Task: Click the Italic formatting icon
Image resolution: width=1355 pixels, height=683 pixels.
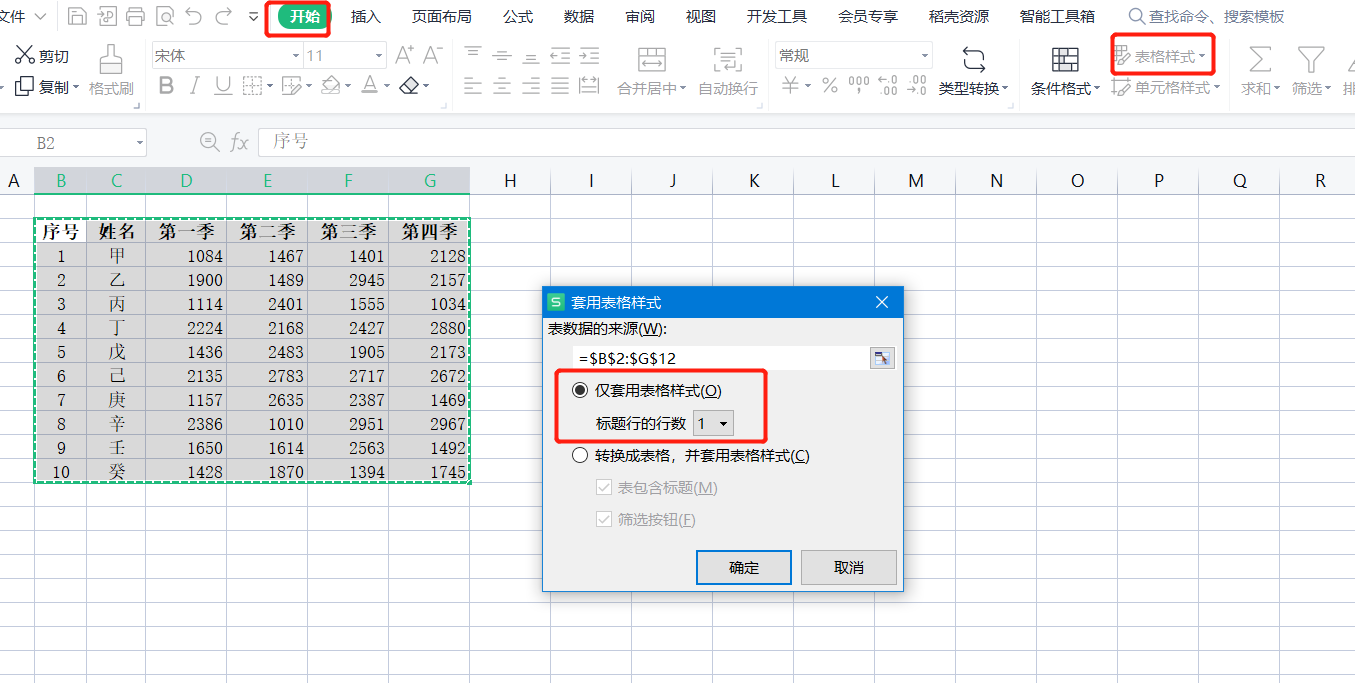Action: [x=195, y=86]
